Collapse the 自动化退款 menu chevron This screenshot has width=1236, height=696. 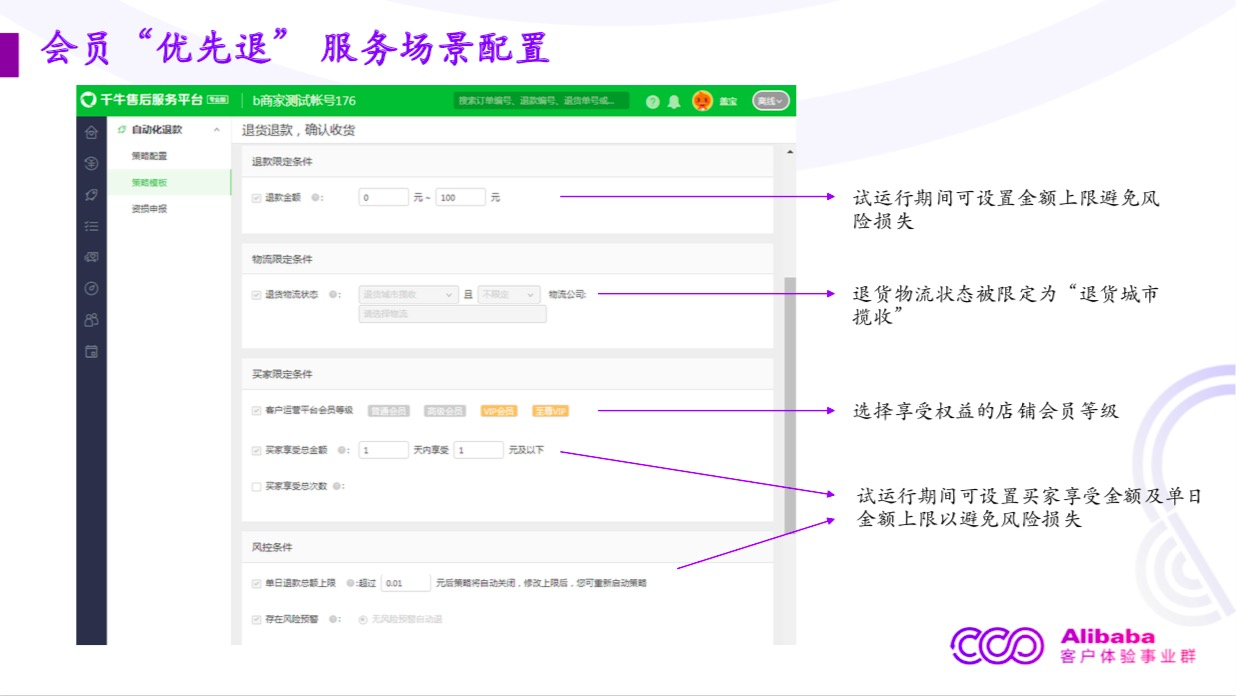click(217, 130)
